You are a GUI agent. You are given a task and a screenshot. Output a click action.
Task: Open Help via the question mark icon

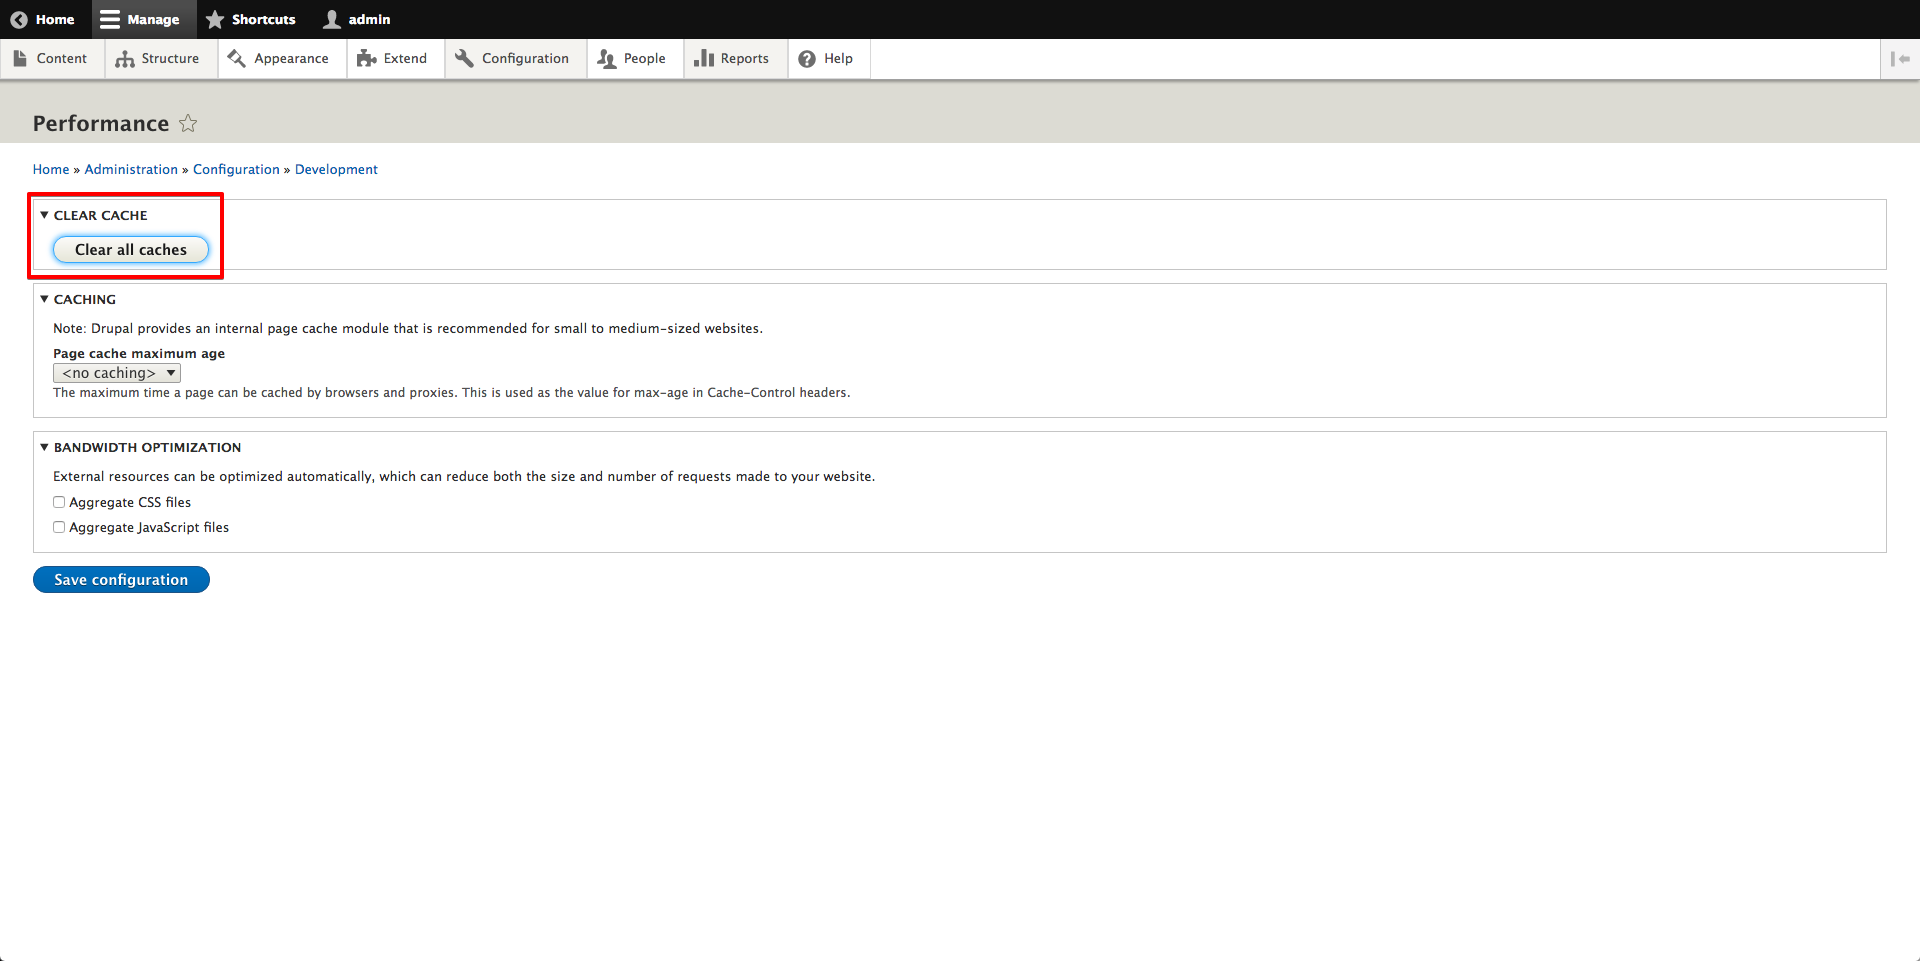coord(807,59)
